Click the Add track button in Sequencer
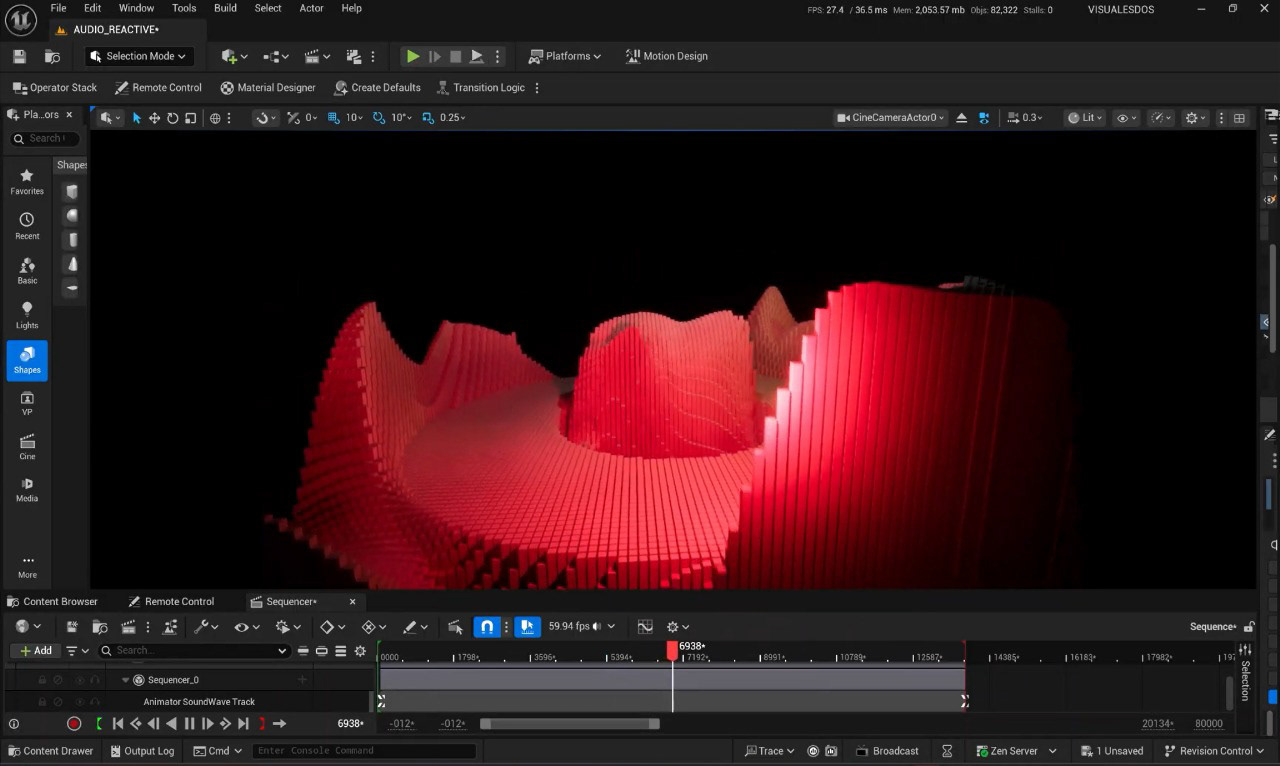 35,650
